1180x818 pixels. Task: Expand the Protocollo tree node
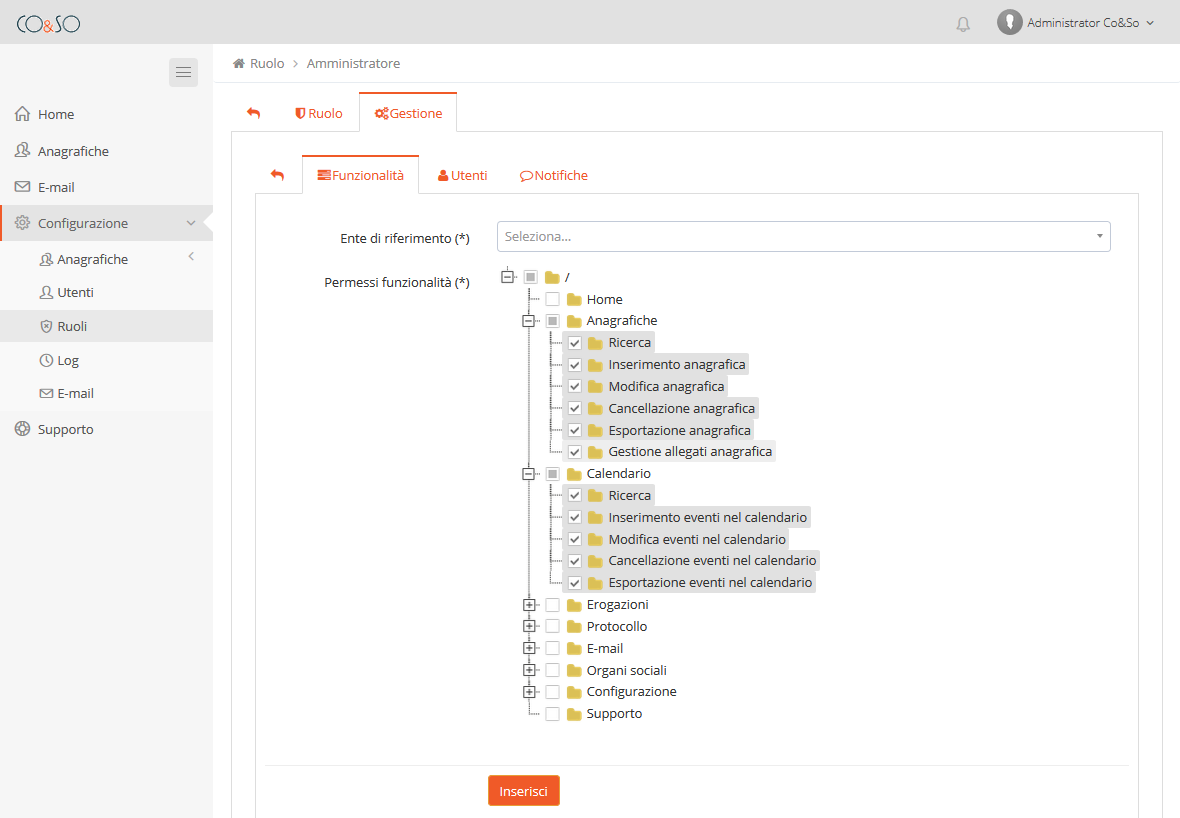pos(529,626)
